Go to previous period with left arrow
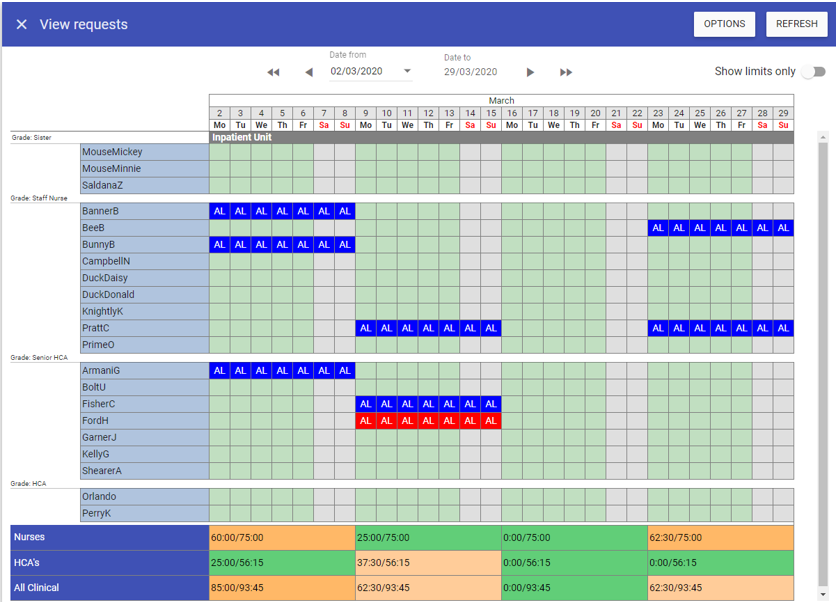This screenshot has height=602, width=837. pyautogui.click(x=308, y=72)
